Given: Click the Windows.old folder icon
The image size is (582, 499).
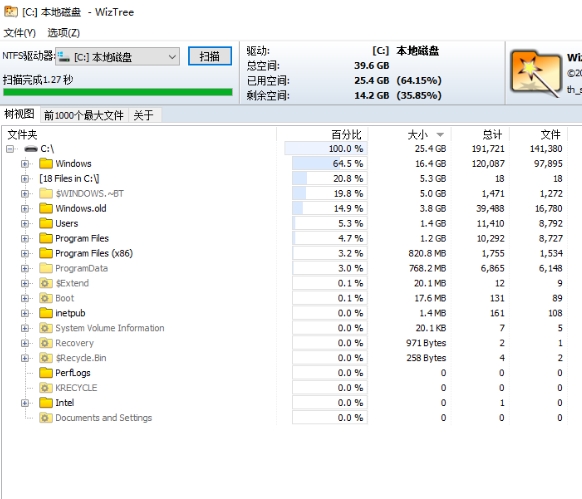Looking at the screenshot, I should coord(46,208).
